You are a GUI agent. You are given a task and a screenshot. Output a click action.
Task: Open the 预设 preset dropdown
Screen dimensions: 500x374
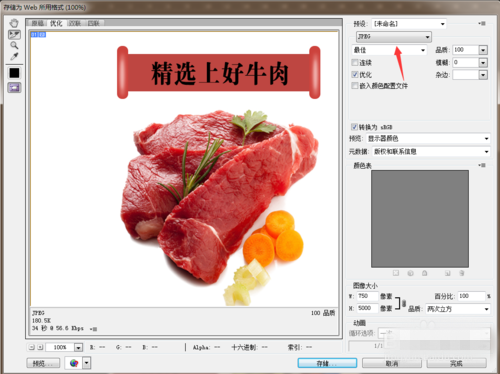click(409, 24)
